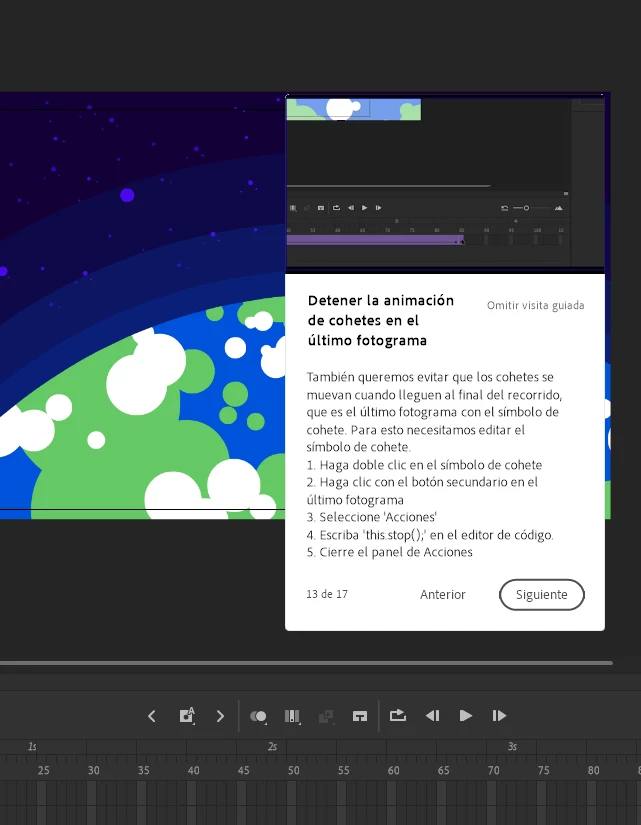The width and height of the screenshot is (641, 825).
Task: Play the timeline animation
Action: 466,716
